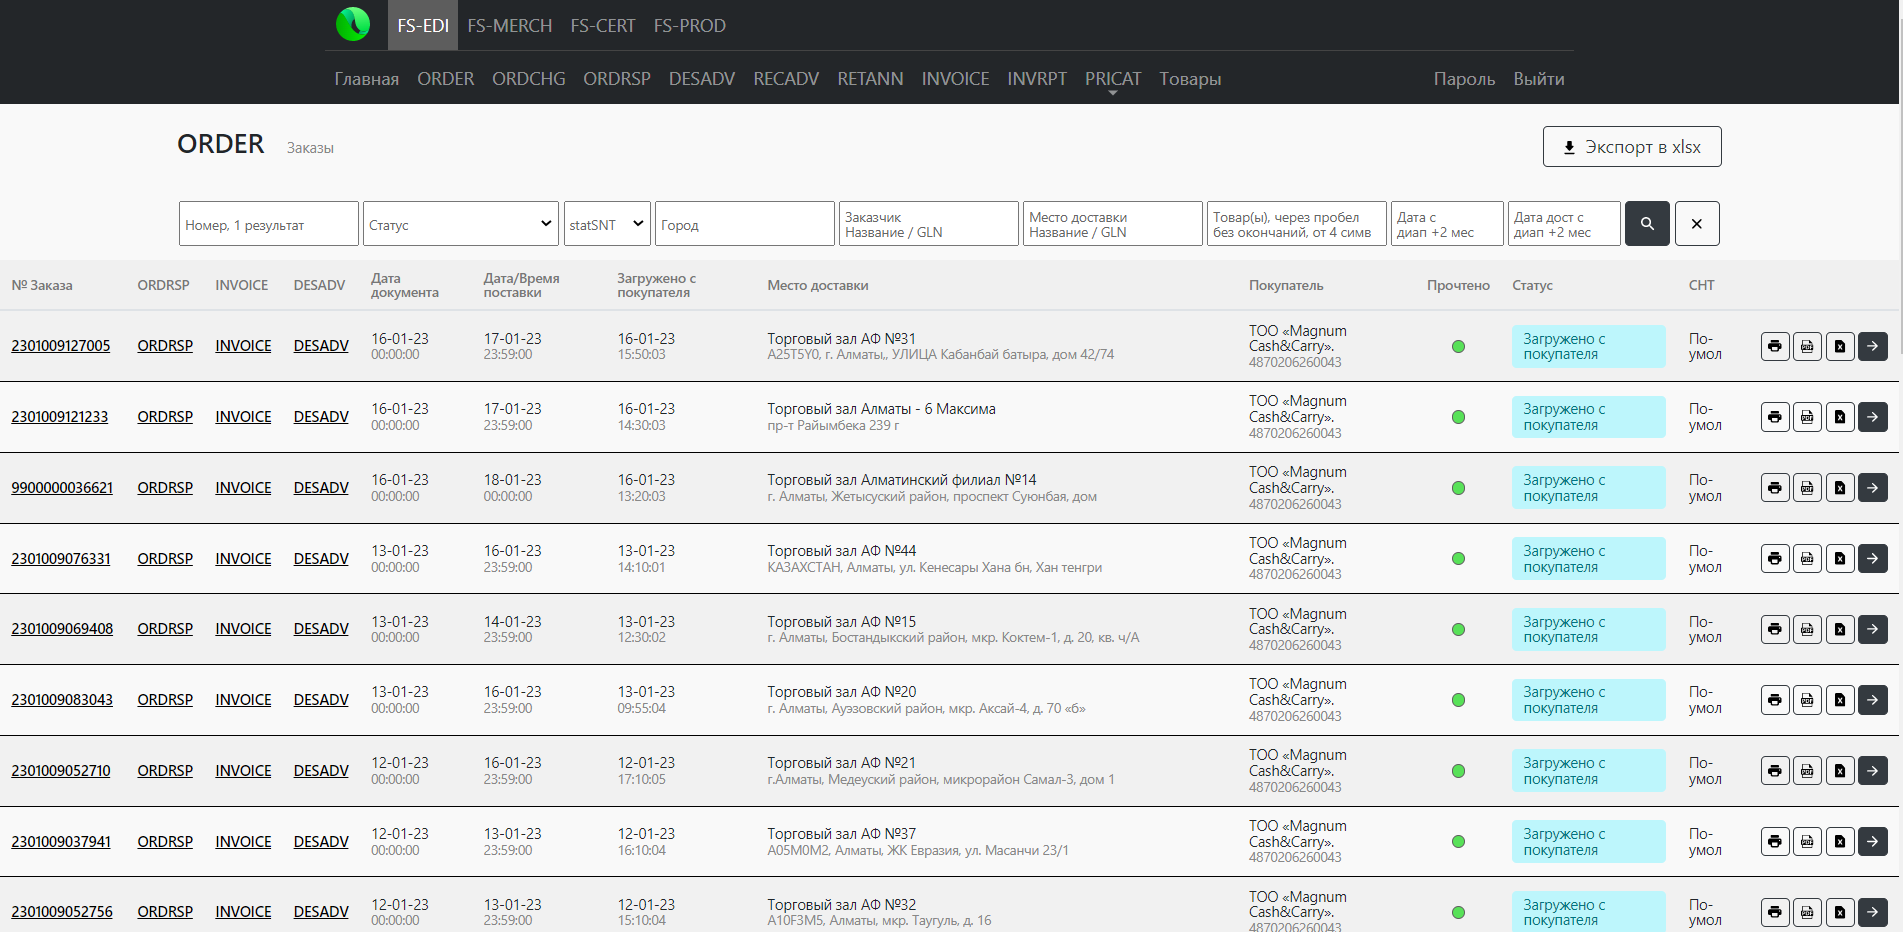Image resolution: width=1903 pixels, height=932 pixels.
Task: Open order number 2301009069408 link
Action: coord(62,629)
